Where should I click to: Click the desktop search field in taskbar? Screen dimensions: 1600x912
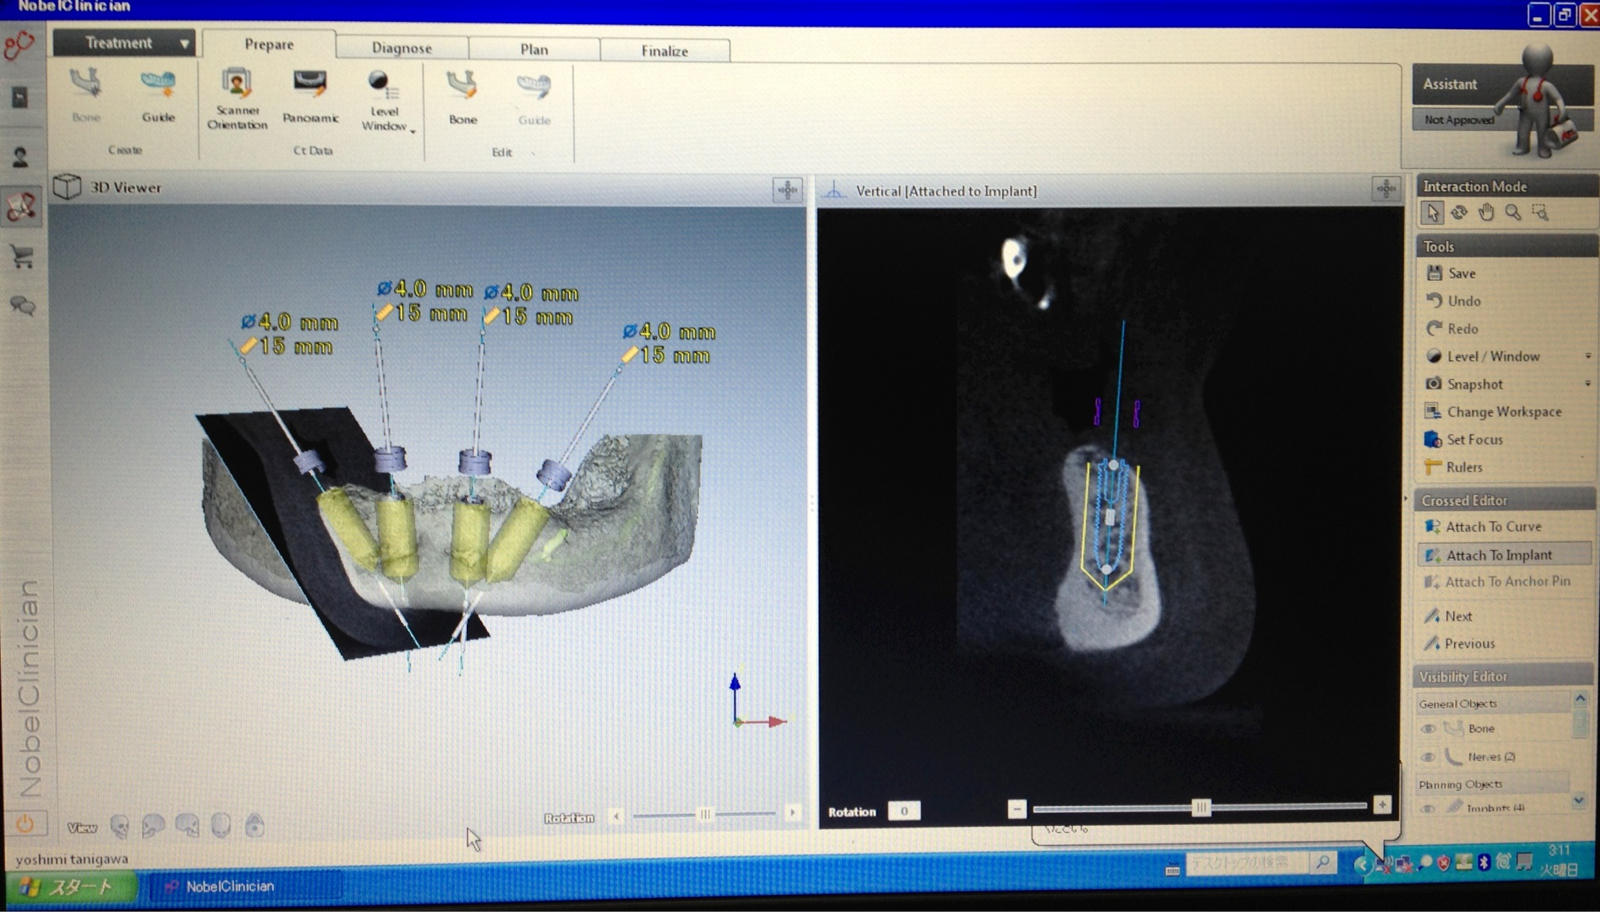(1246, 862)
